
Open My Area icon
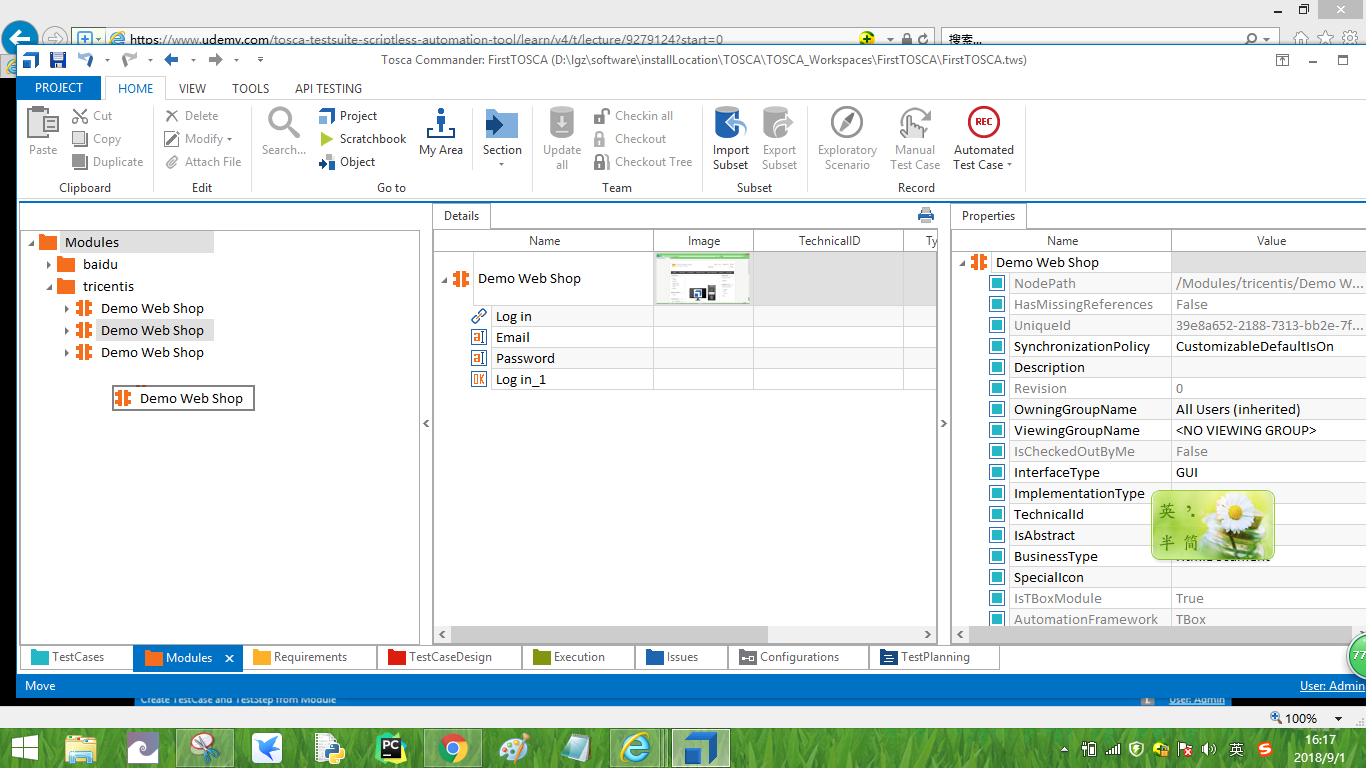441,124
